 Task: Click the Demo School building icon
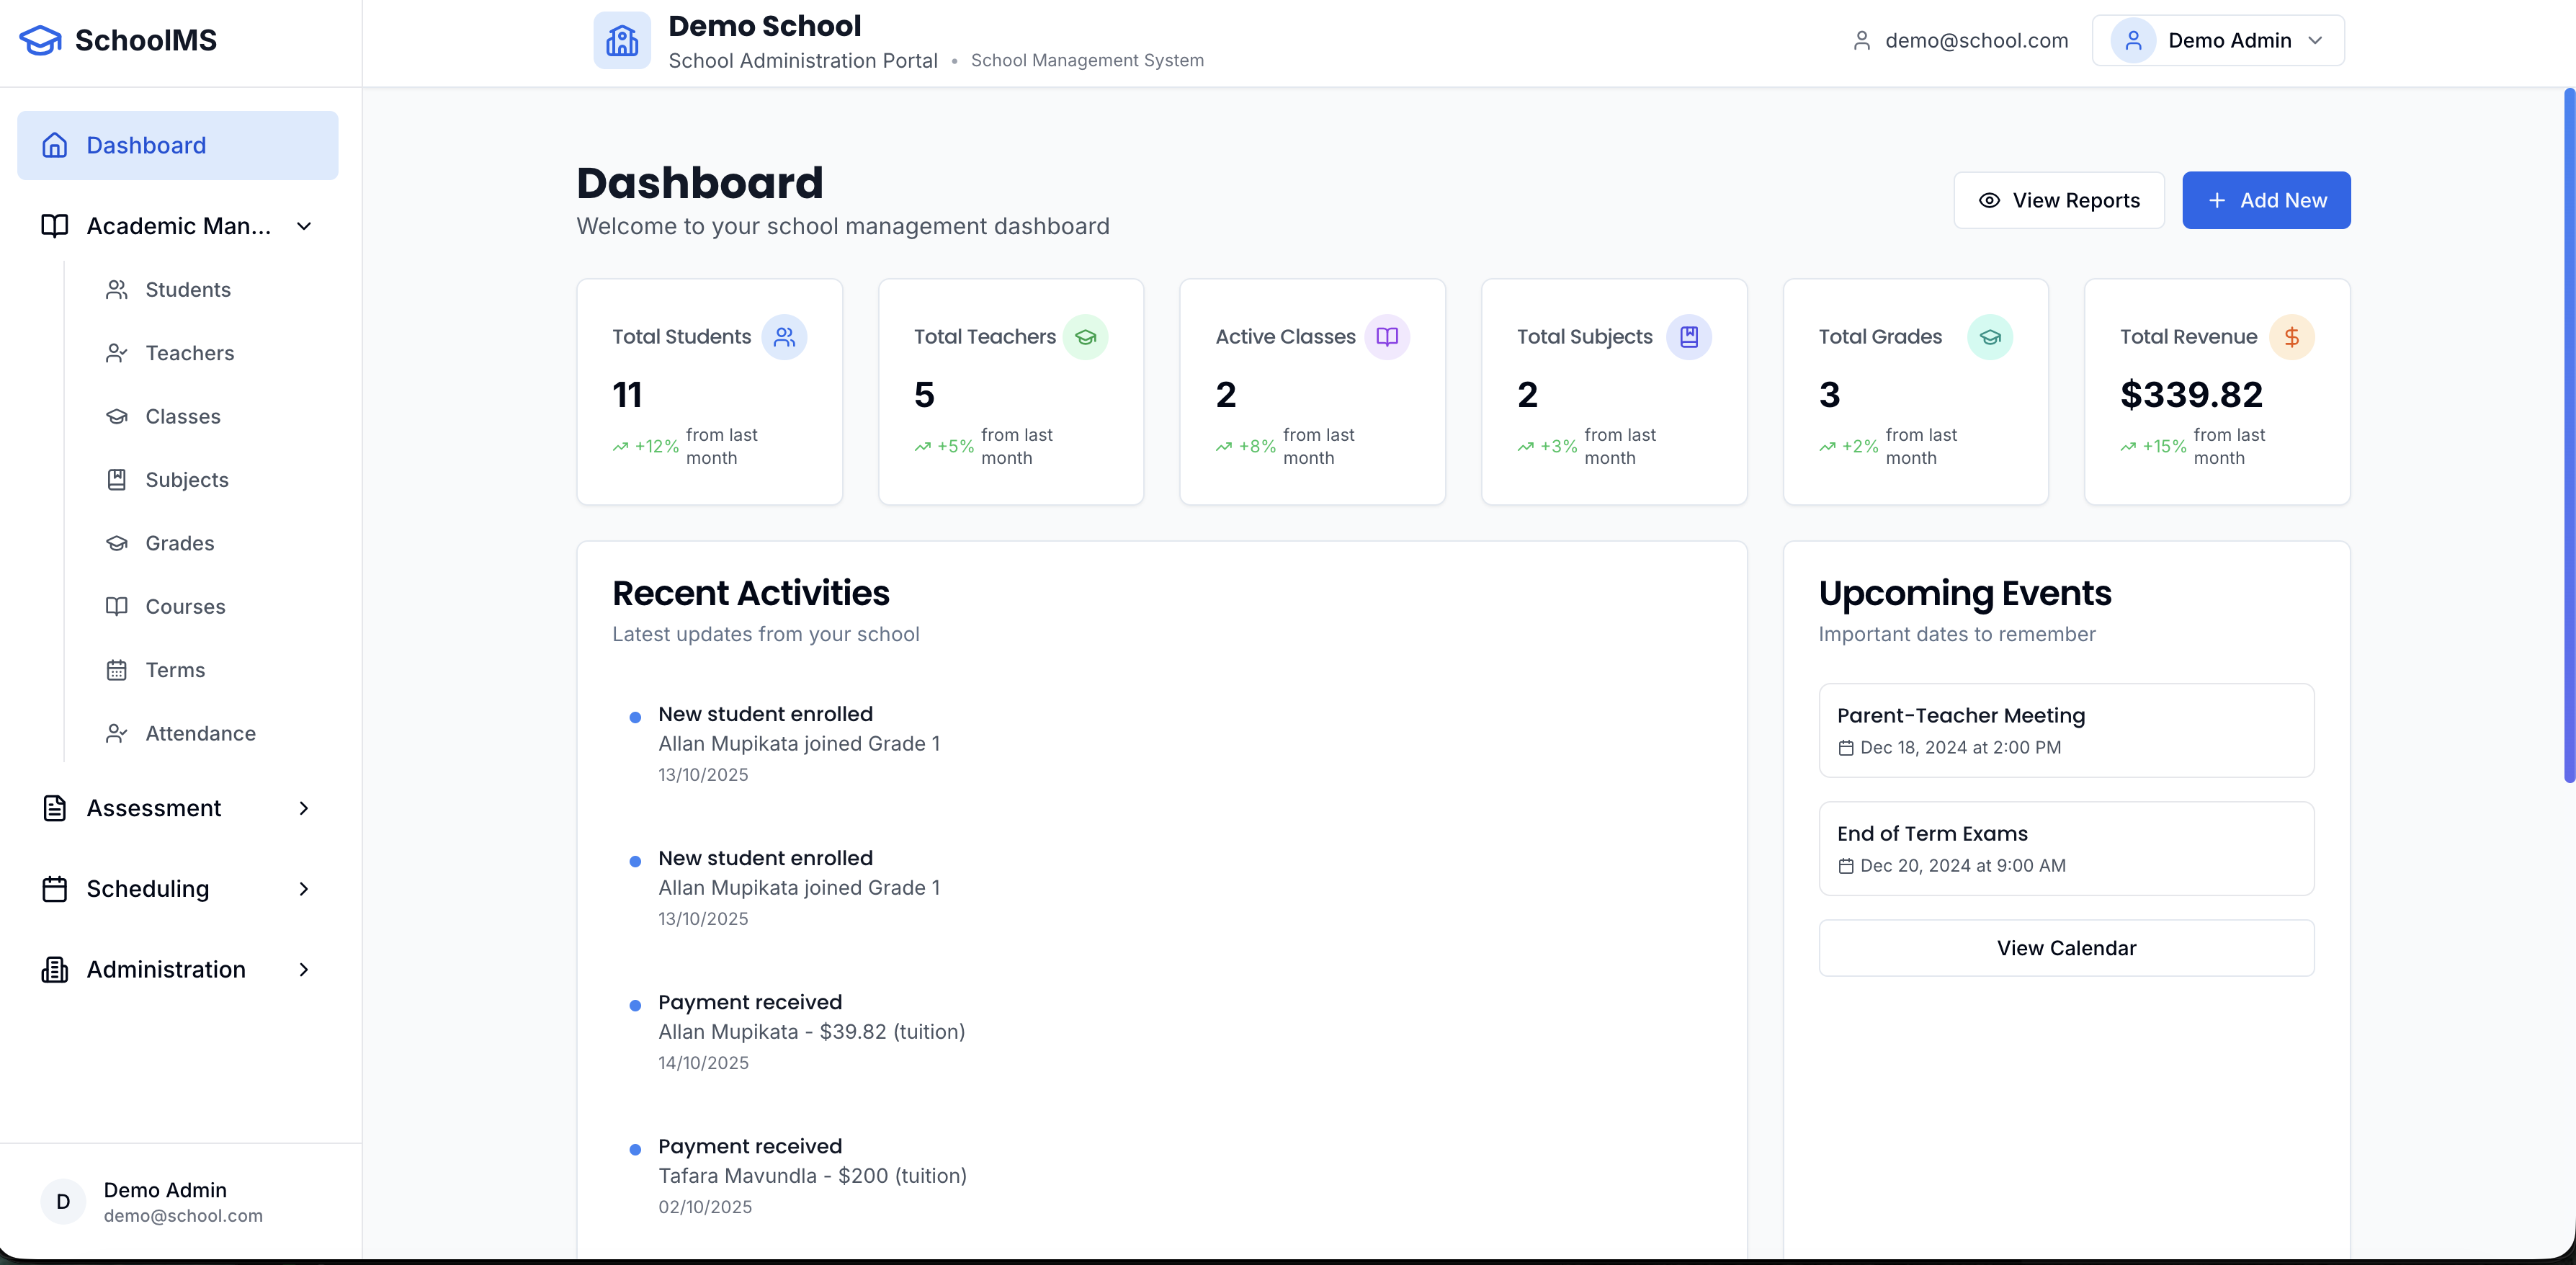pyautogui.click(x=621, y=40)
